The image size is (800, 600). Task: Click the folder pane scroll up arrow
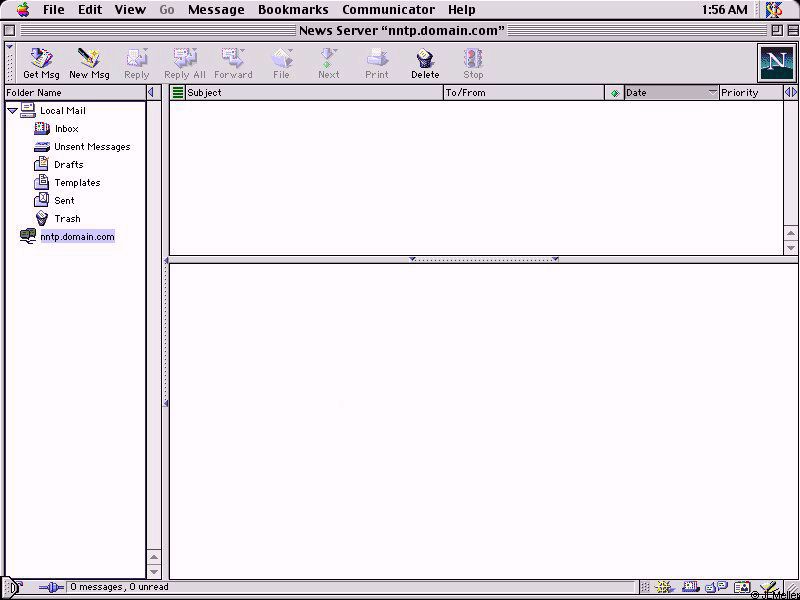pyautogui.click(x=154, y=558)
